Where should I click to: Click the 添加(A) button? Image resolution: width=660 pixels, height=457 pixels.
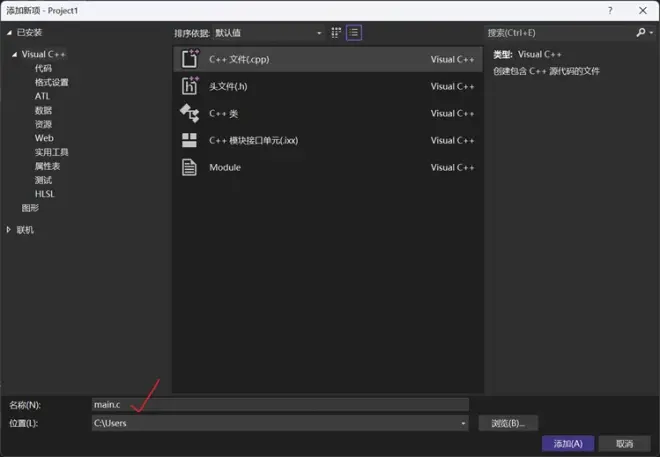568,444
